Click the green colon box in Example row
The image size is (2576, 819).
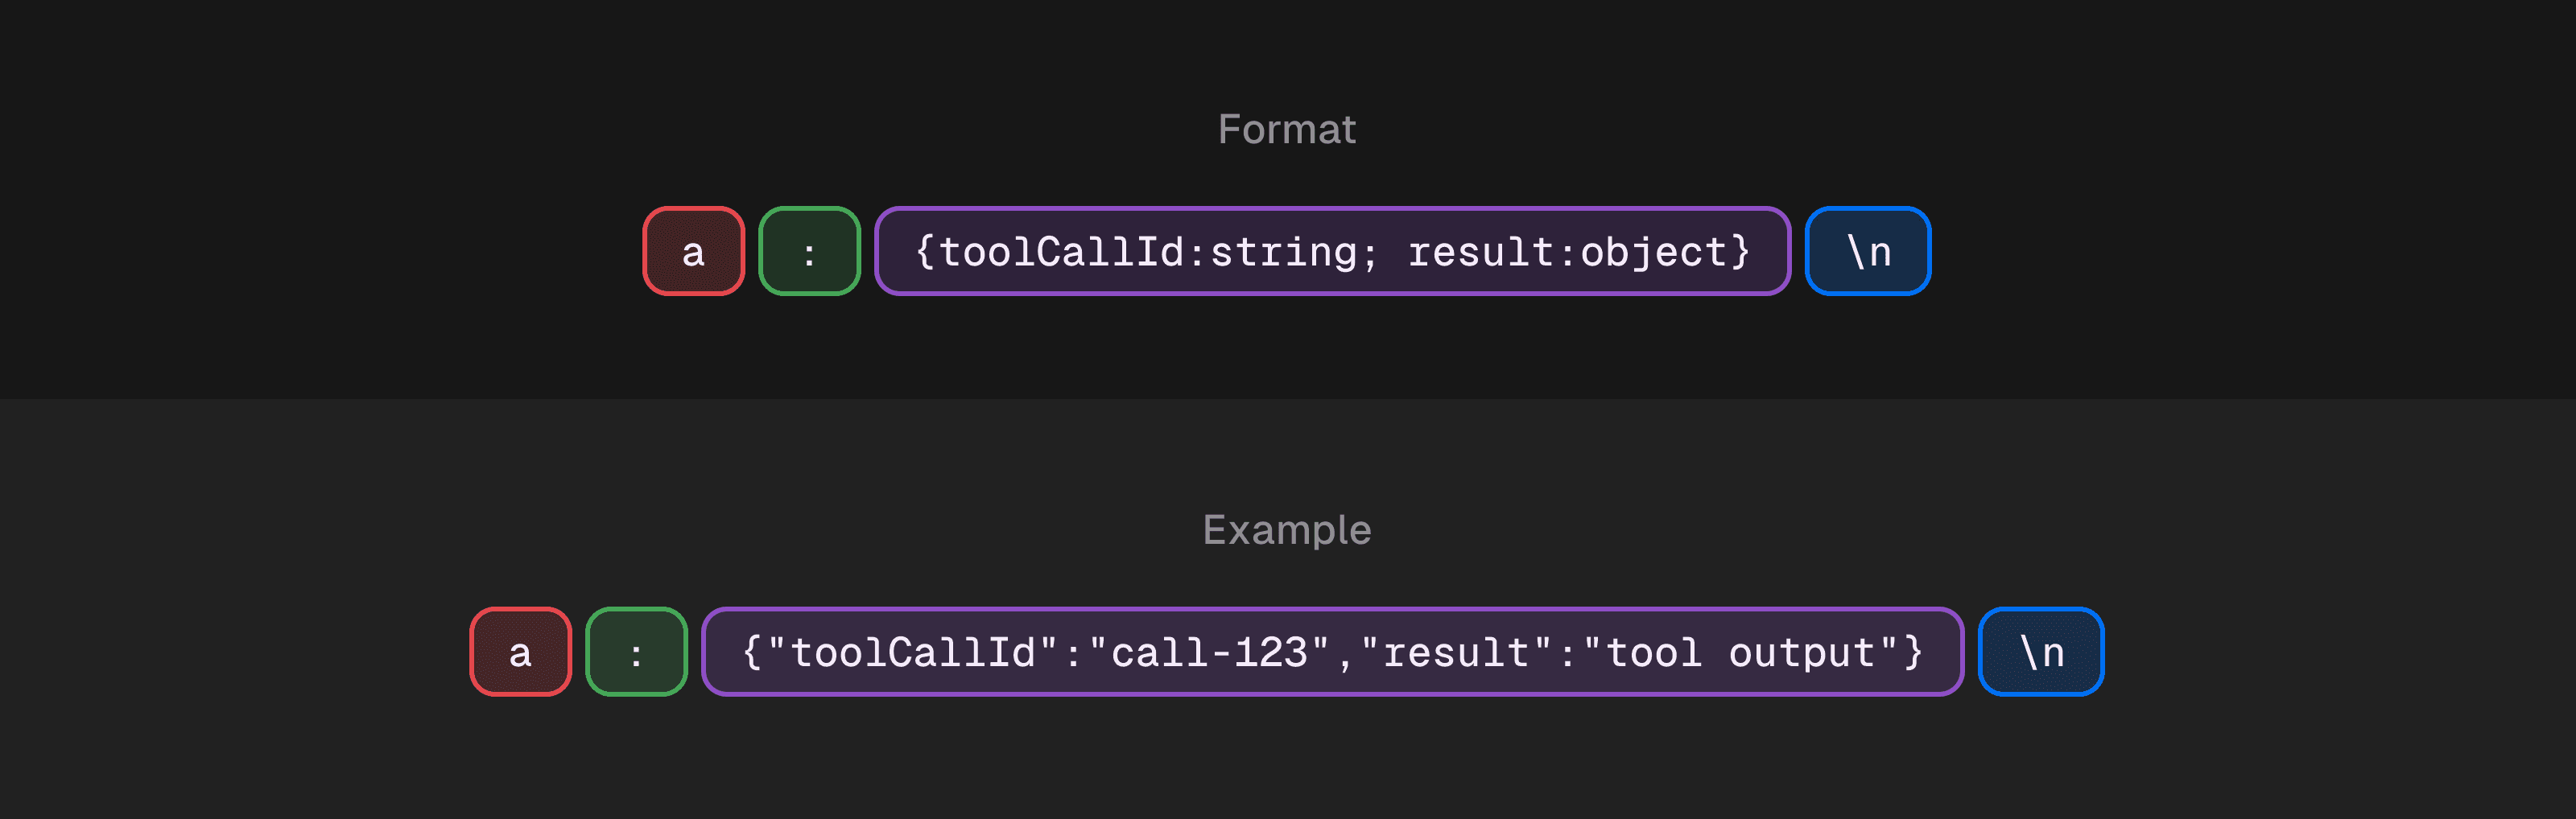tap(636, 652)
